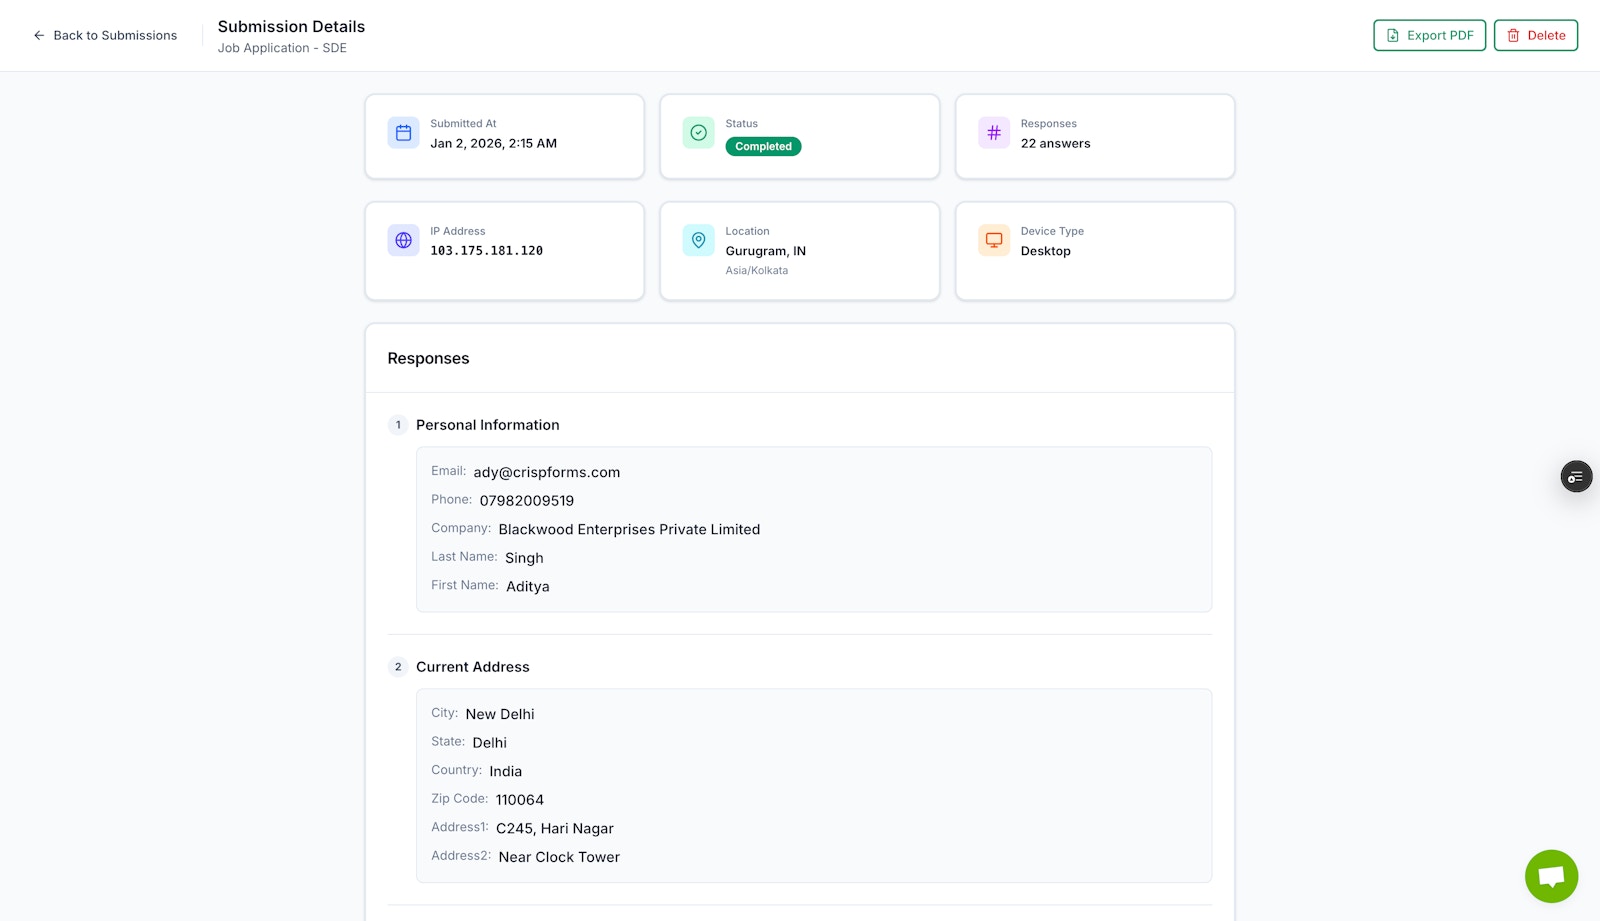Image resolution: width=1600 pixels, height=921 pixels.
Task: Click the 22 answers count
Action: click(1056, 144)
